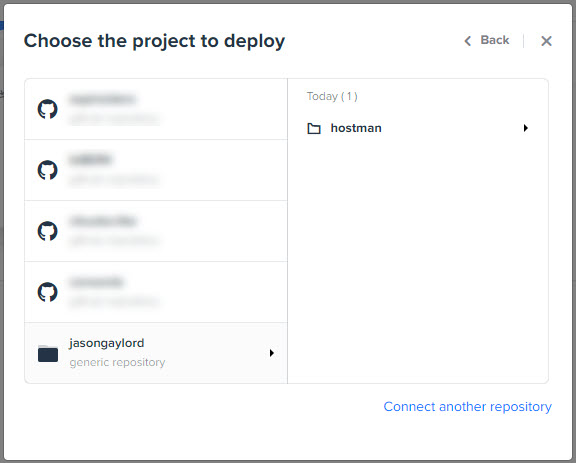Select the jasongaylord repository name
Image resolution: width=576 pixels, height=463 pixels.
(107, 343)
